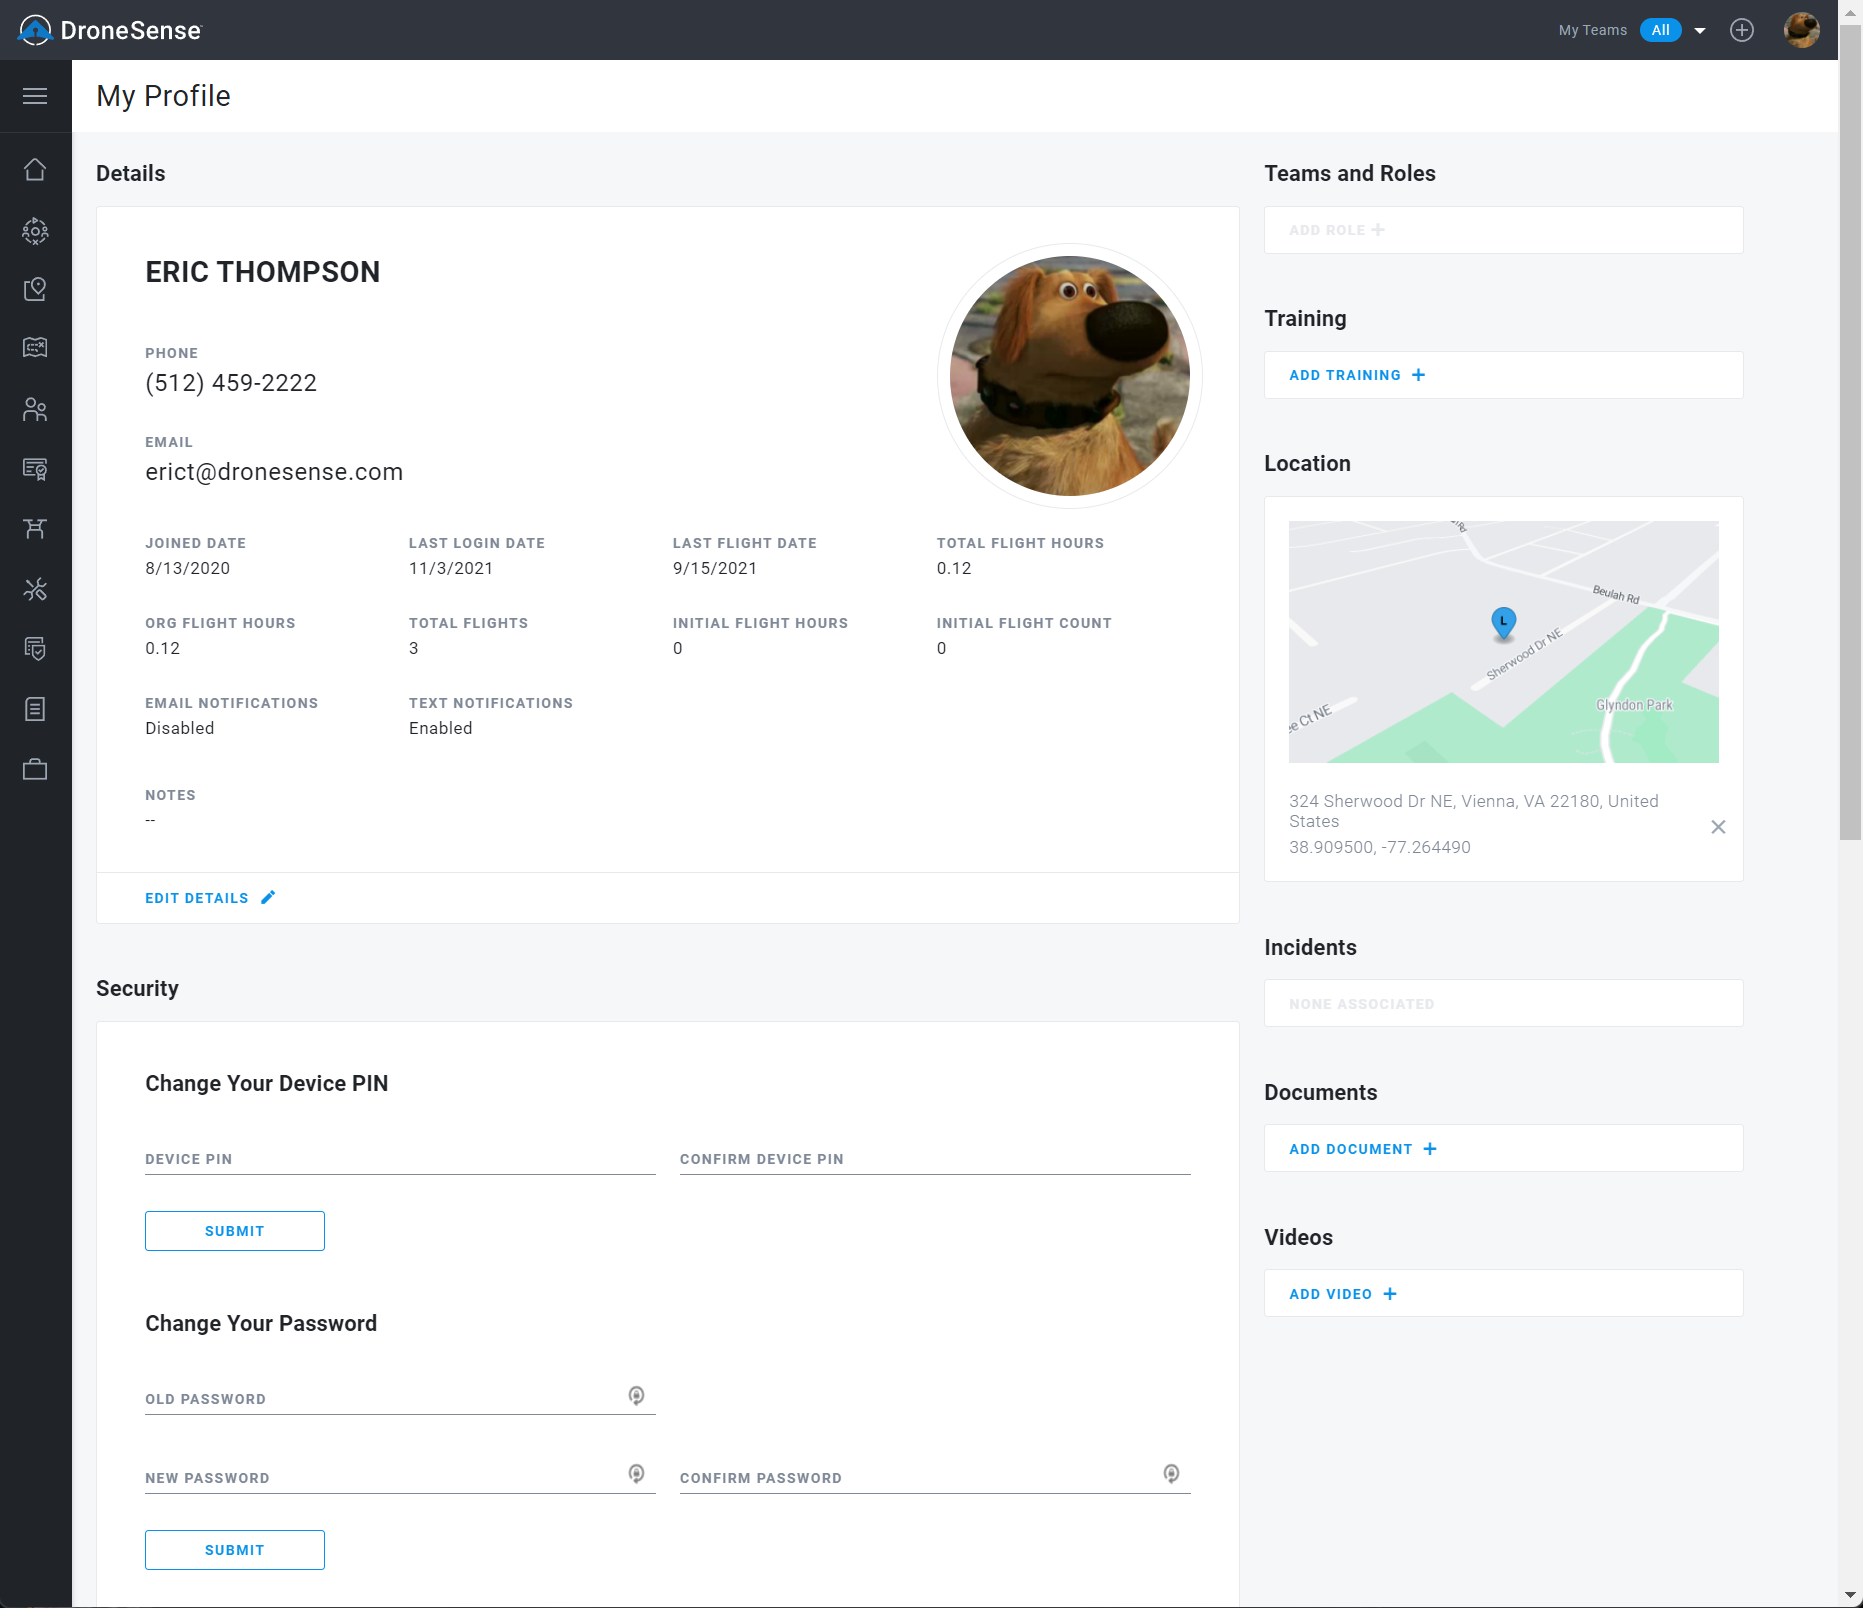The height and width of the screenshot is (1608, 1863).
Task: Open the users sidebar icon
Action: tap(35, 409)
